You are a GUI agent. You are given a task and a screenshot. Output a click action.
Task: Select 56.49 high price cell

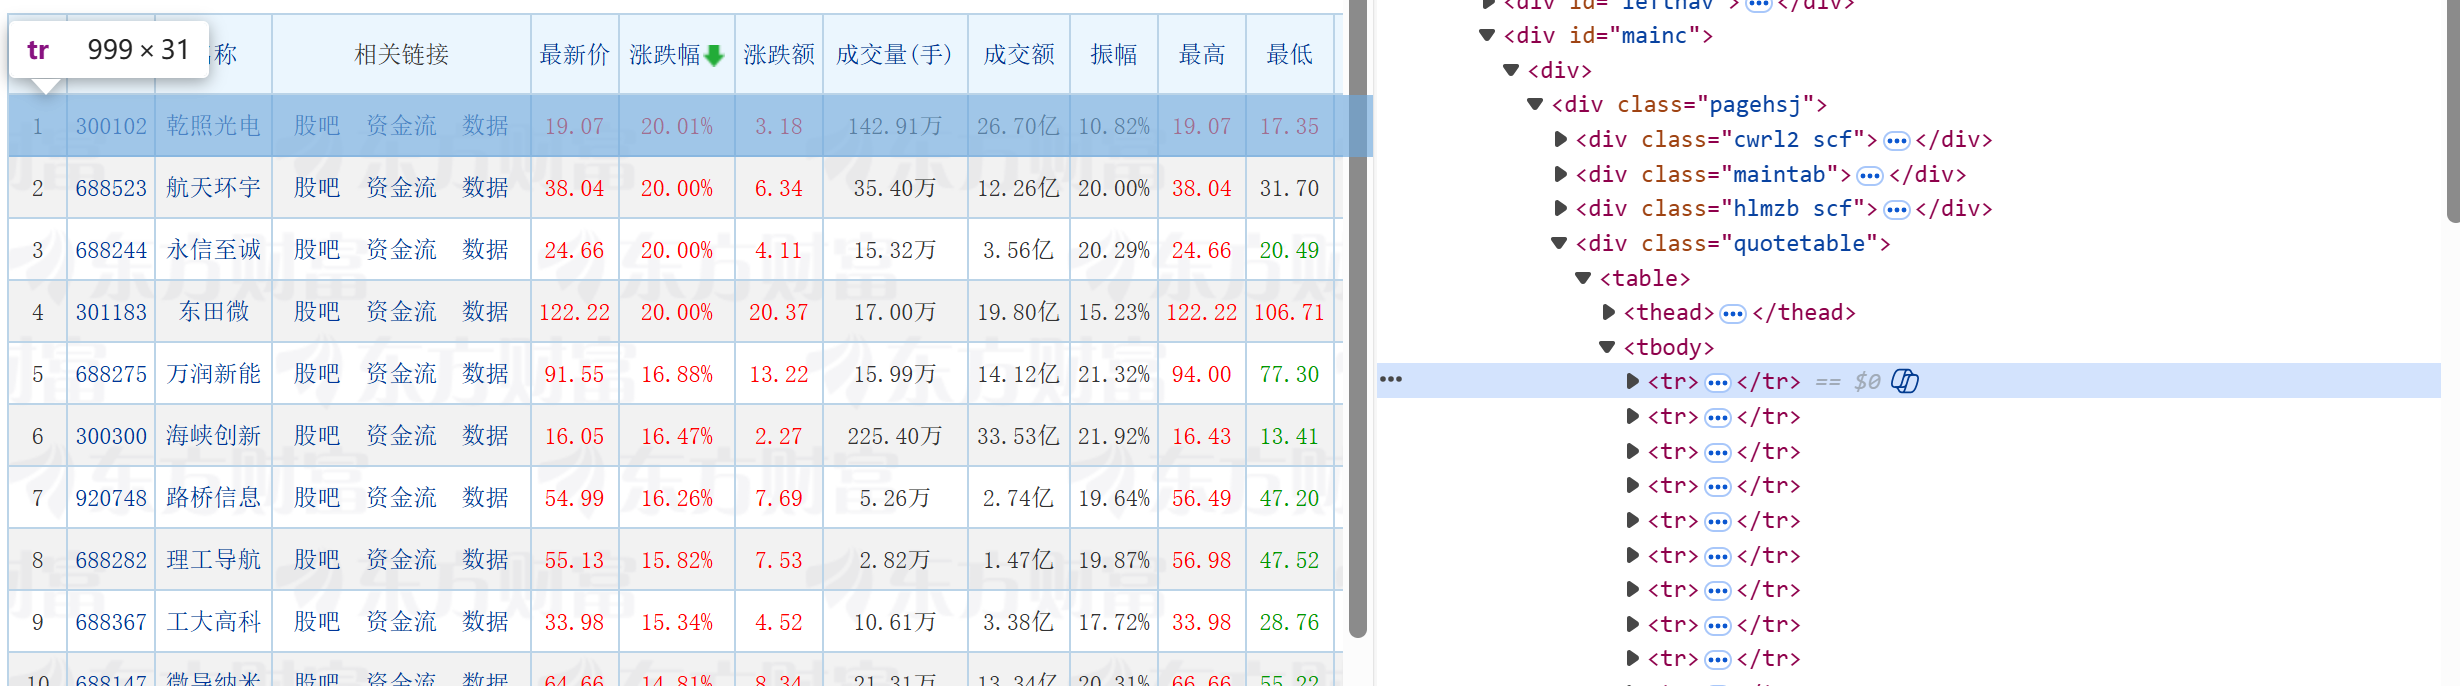click(x=1202, y=498)
